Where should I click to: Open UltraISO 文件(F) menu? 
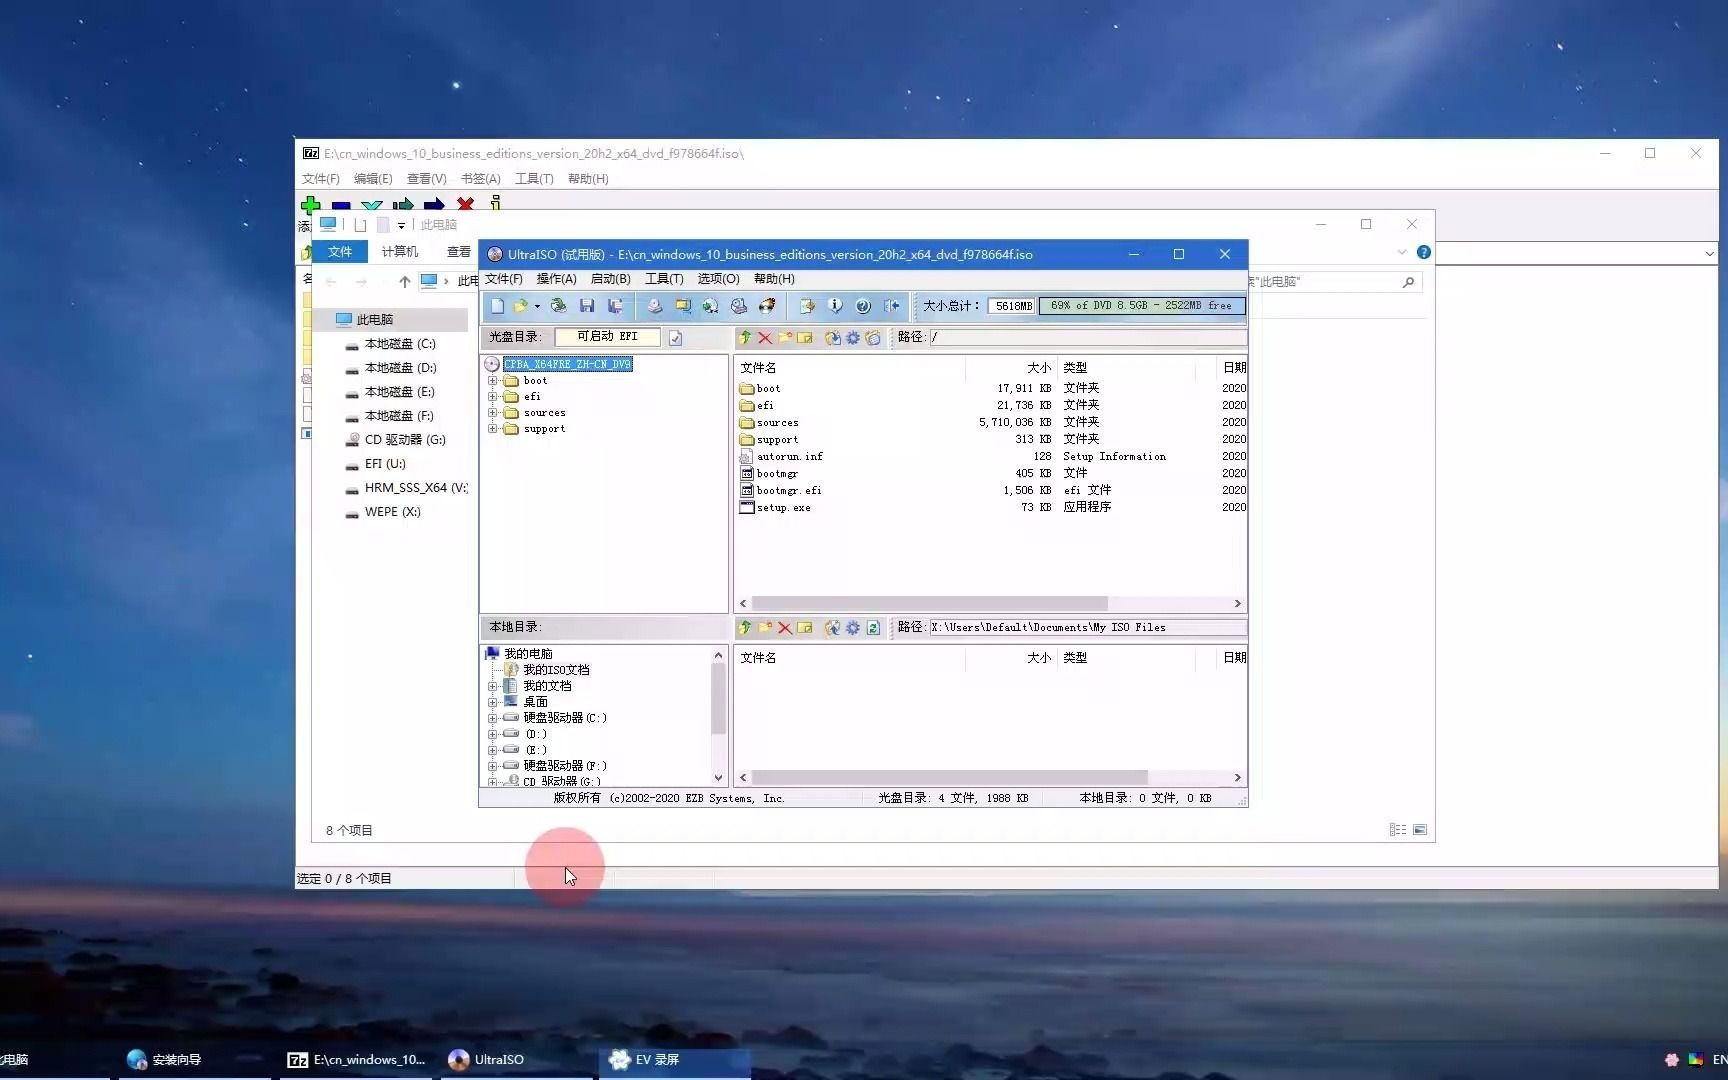tap(504, 279)
